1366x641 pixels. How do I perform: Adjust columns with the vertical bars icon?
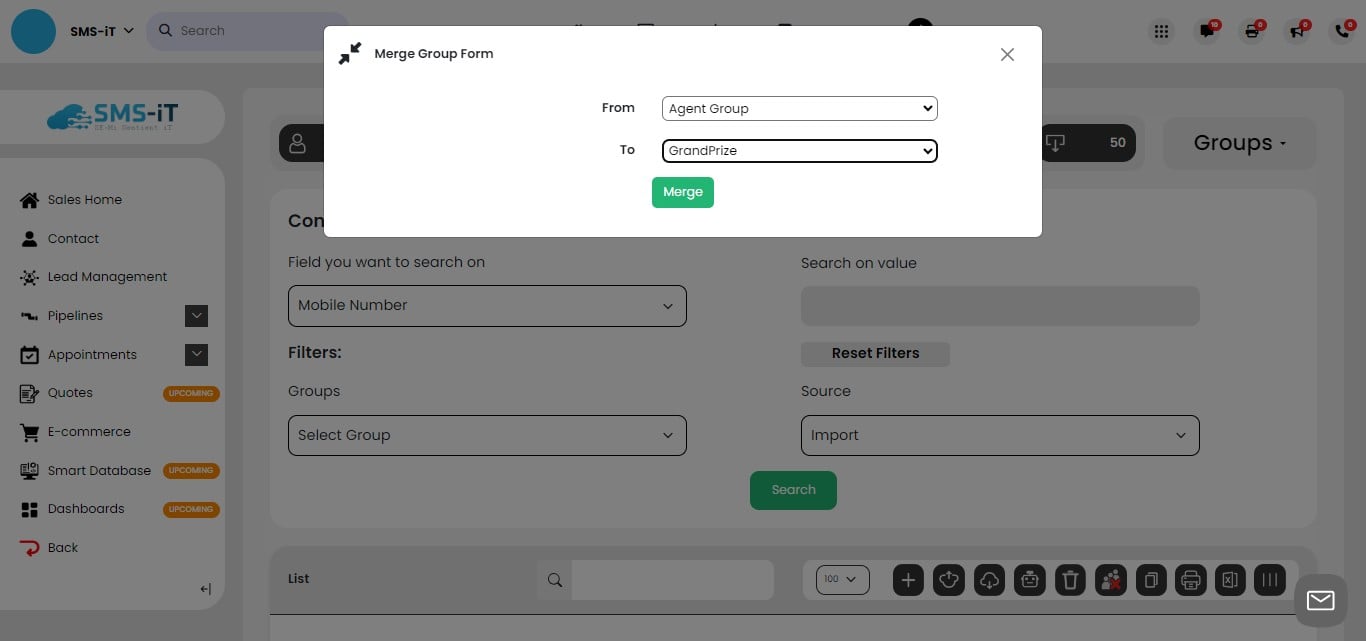(x=1270, y=579)
